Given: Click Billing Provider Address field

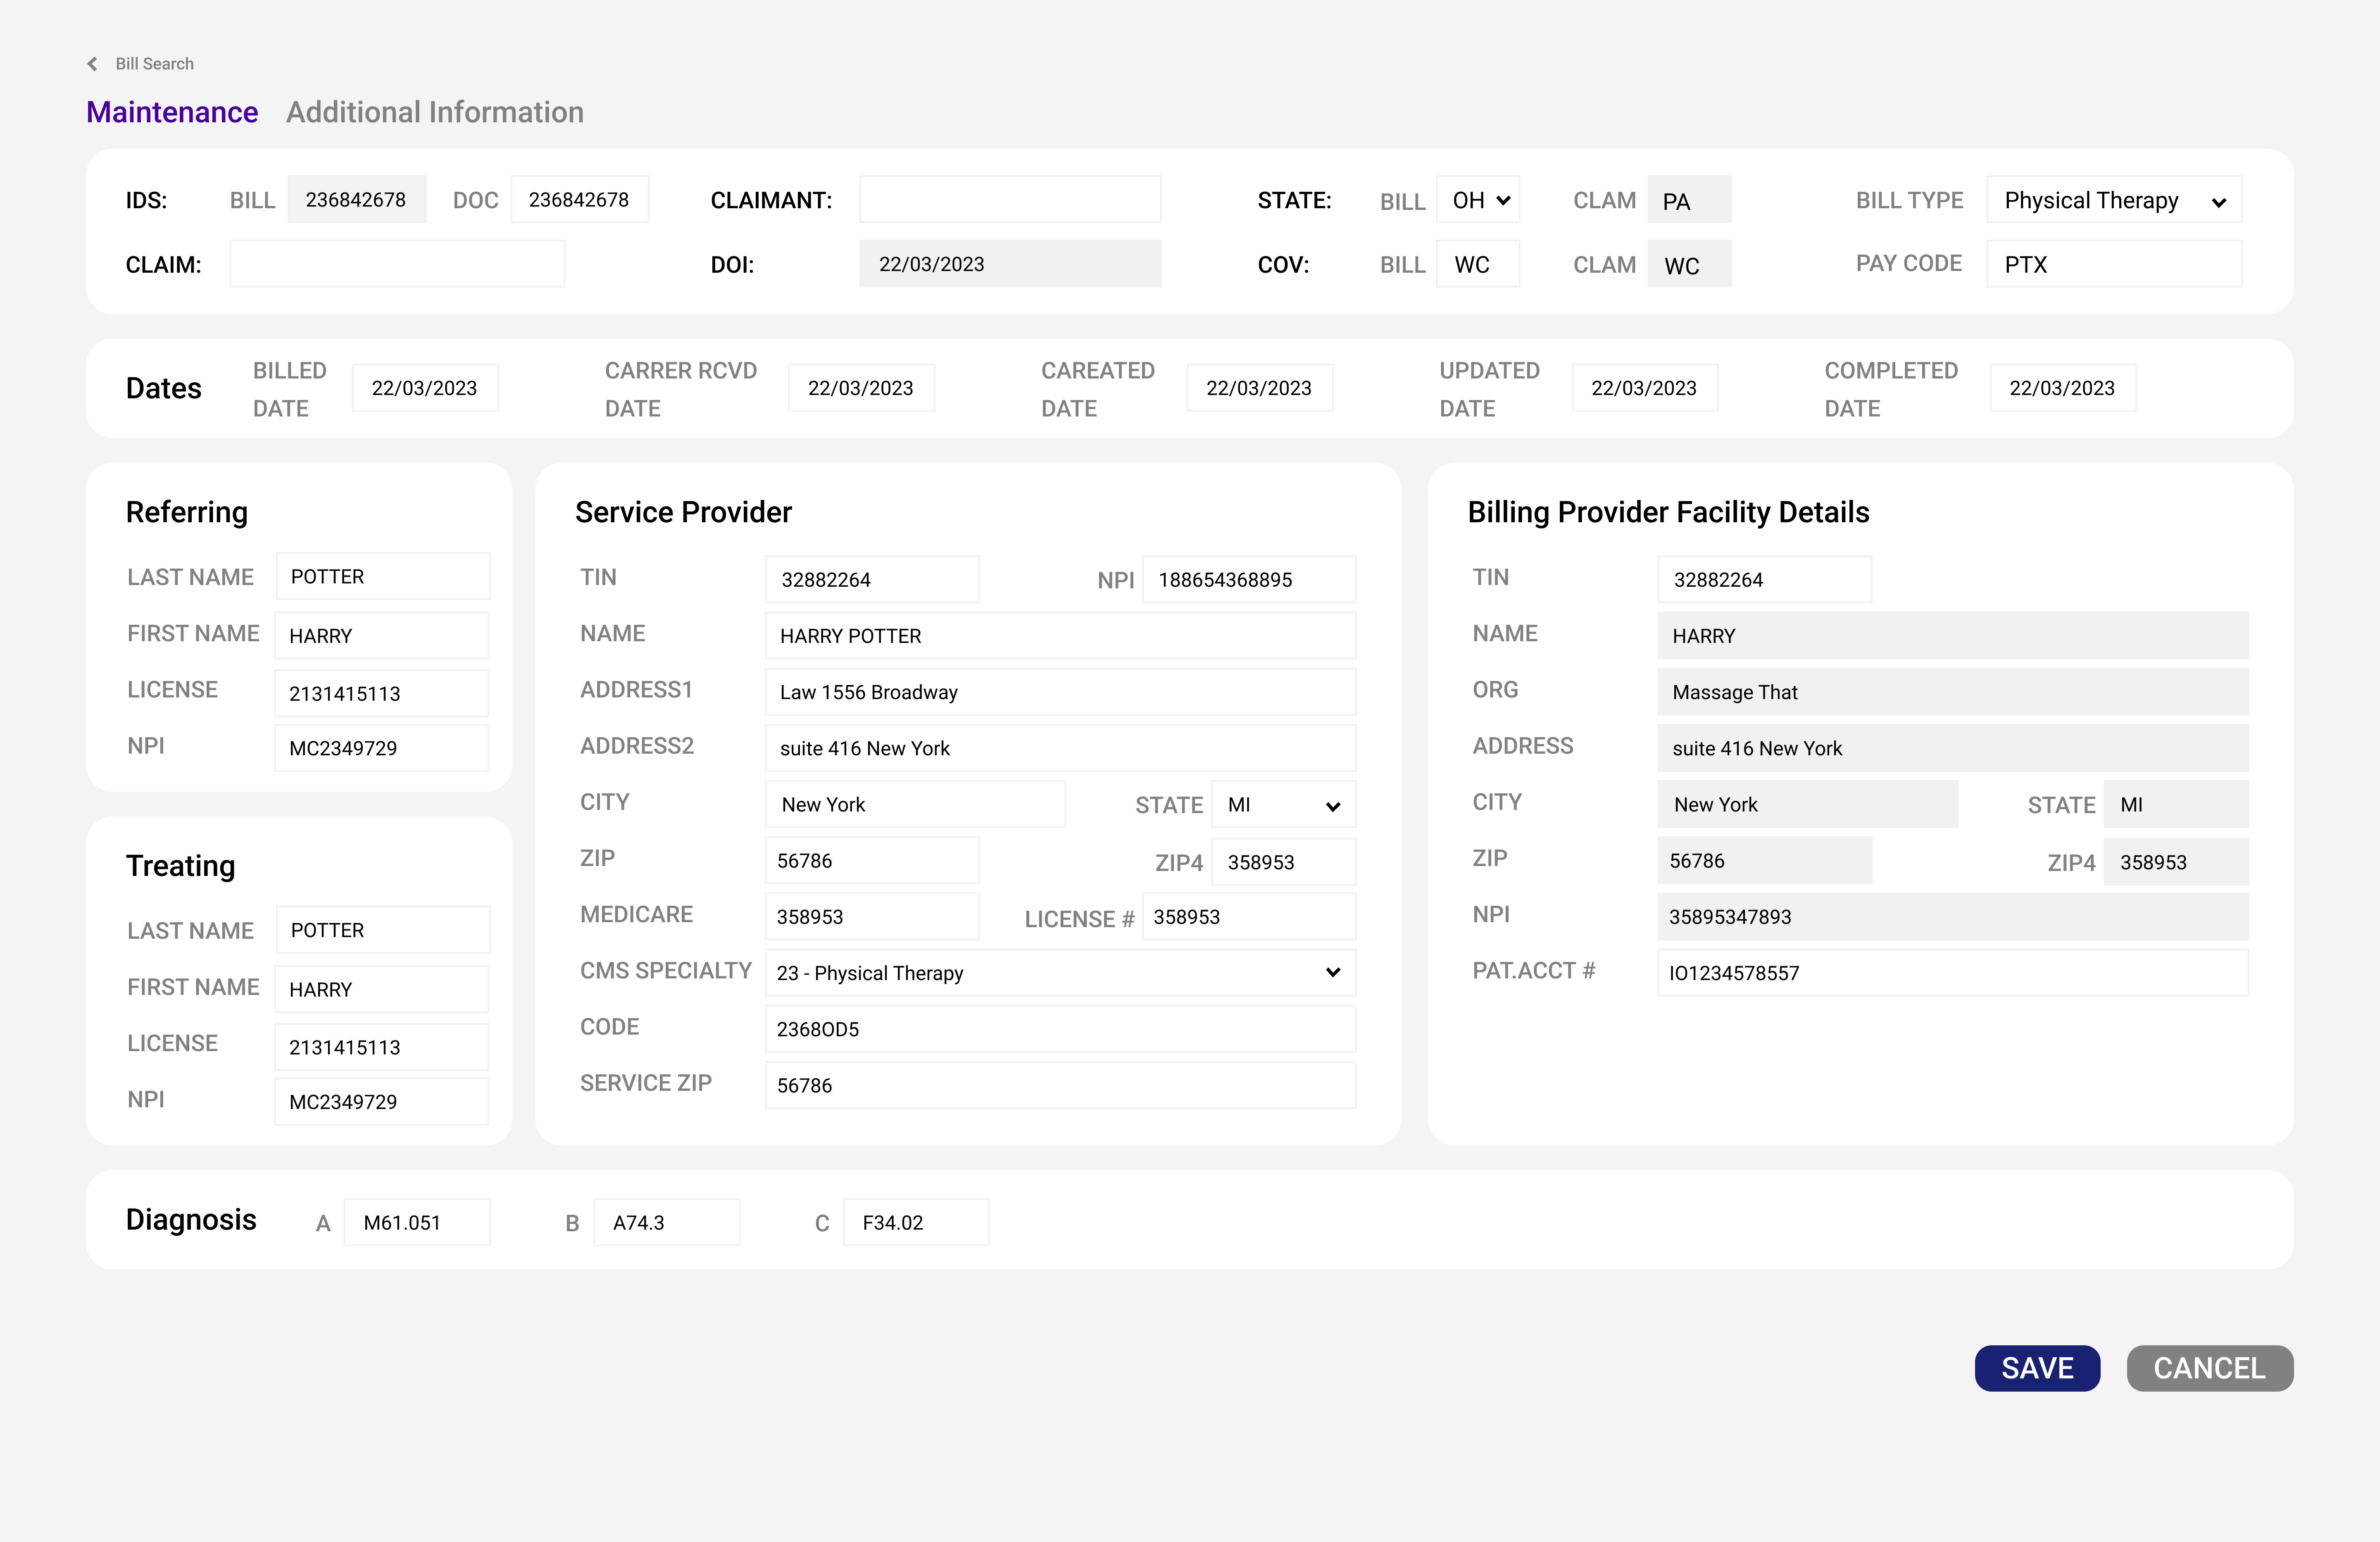Looking at the screenshot, I should click(1953, 748).
